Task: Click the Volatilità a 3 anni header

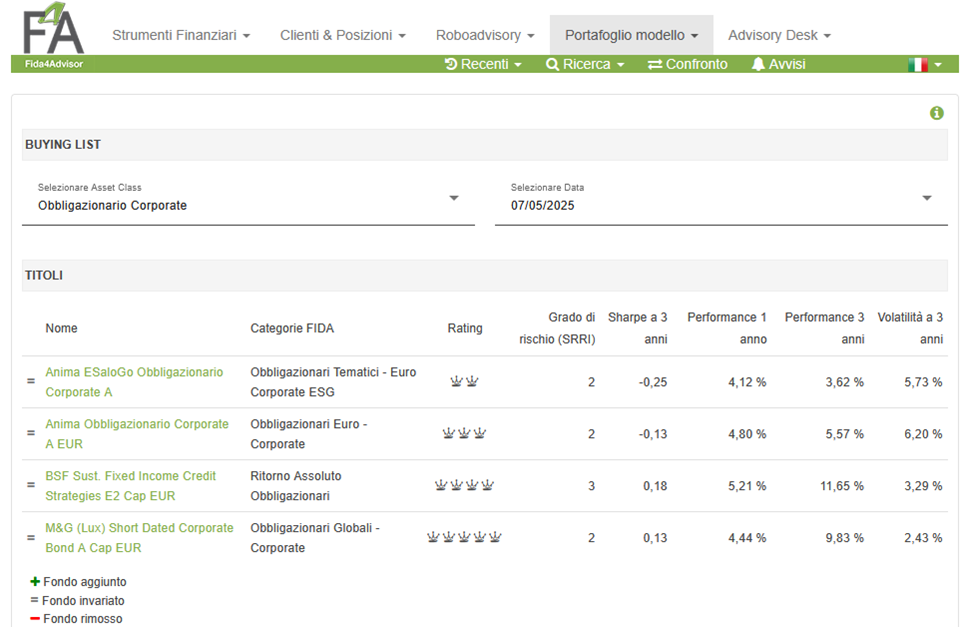Action: [x=910, y=328]
